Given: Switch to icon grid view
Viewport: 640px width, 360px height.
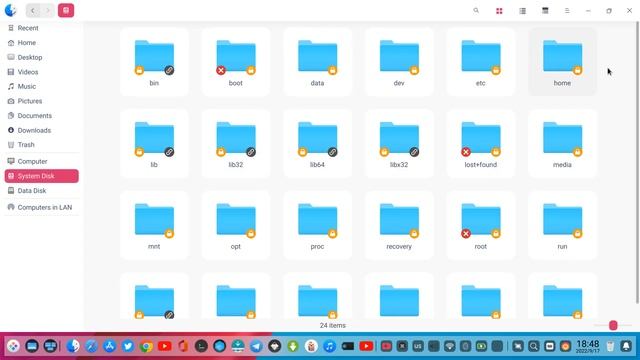Looking at the screenshot, I should tap(499, 11).
